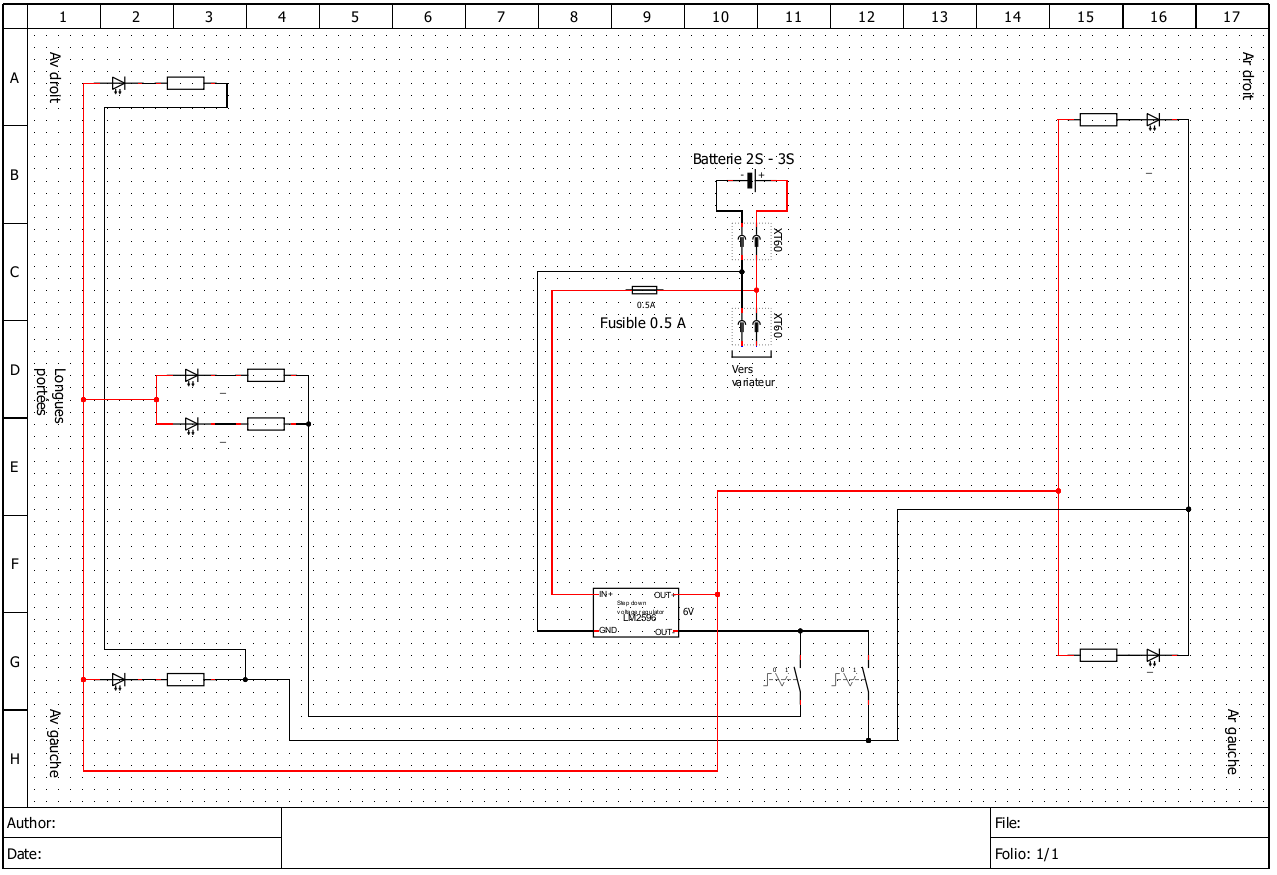The width and height of the screenshot is (1277, 875).
Task: Click the Ar droit label
Action: tap(1247, 75)
